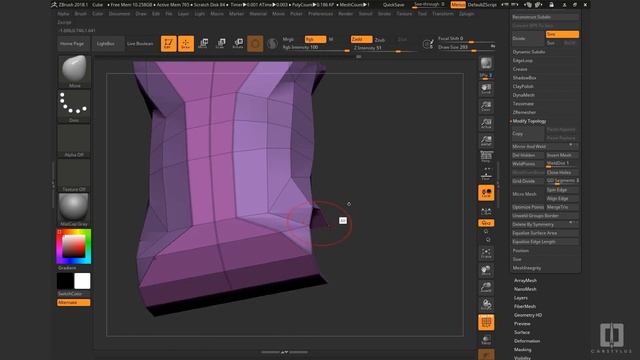Pick a color in the color picker

(74, 246)
